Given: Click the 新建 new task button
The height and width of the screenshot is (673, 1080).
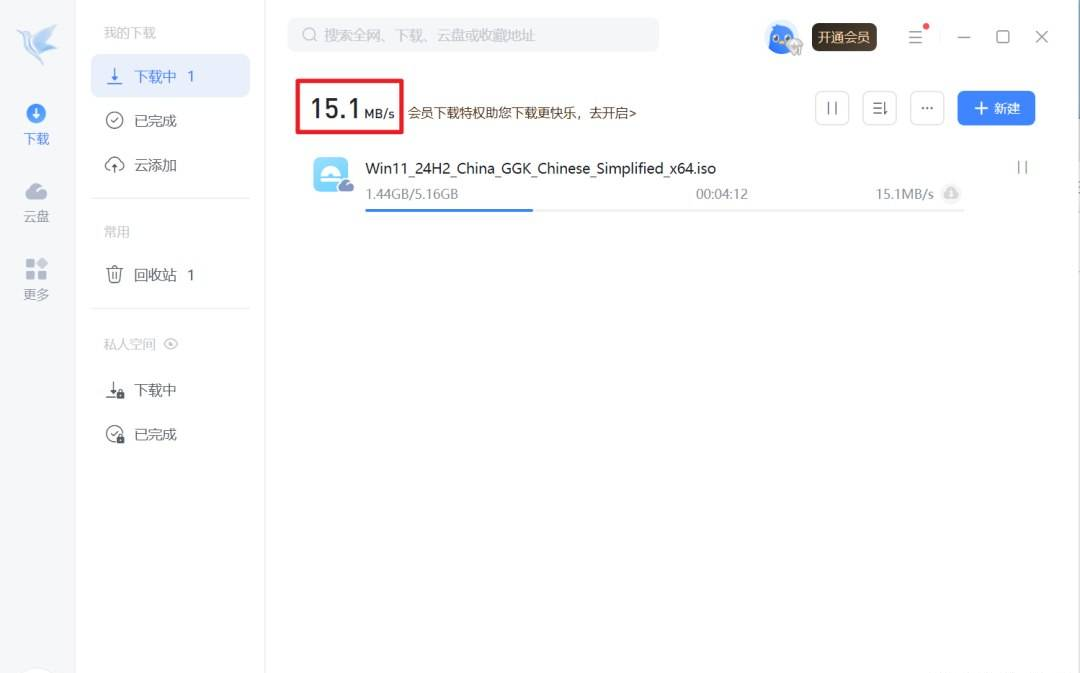Looking at the screenshot, I should point(996,108).
